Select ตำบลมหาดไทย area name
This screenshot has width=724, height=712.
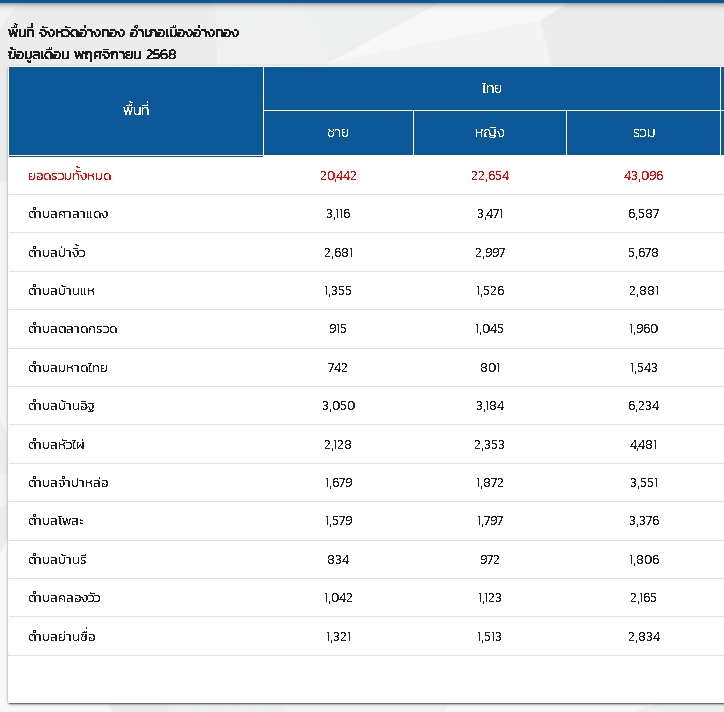coord(68,368)
